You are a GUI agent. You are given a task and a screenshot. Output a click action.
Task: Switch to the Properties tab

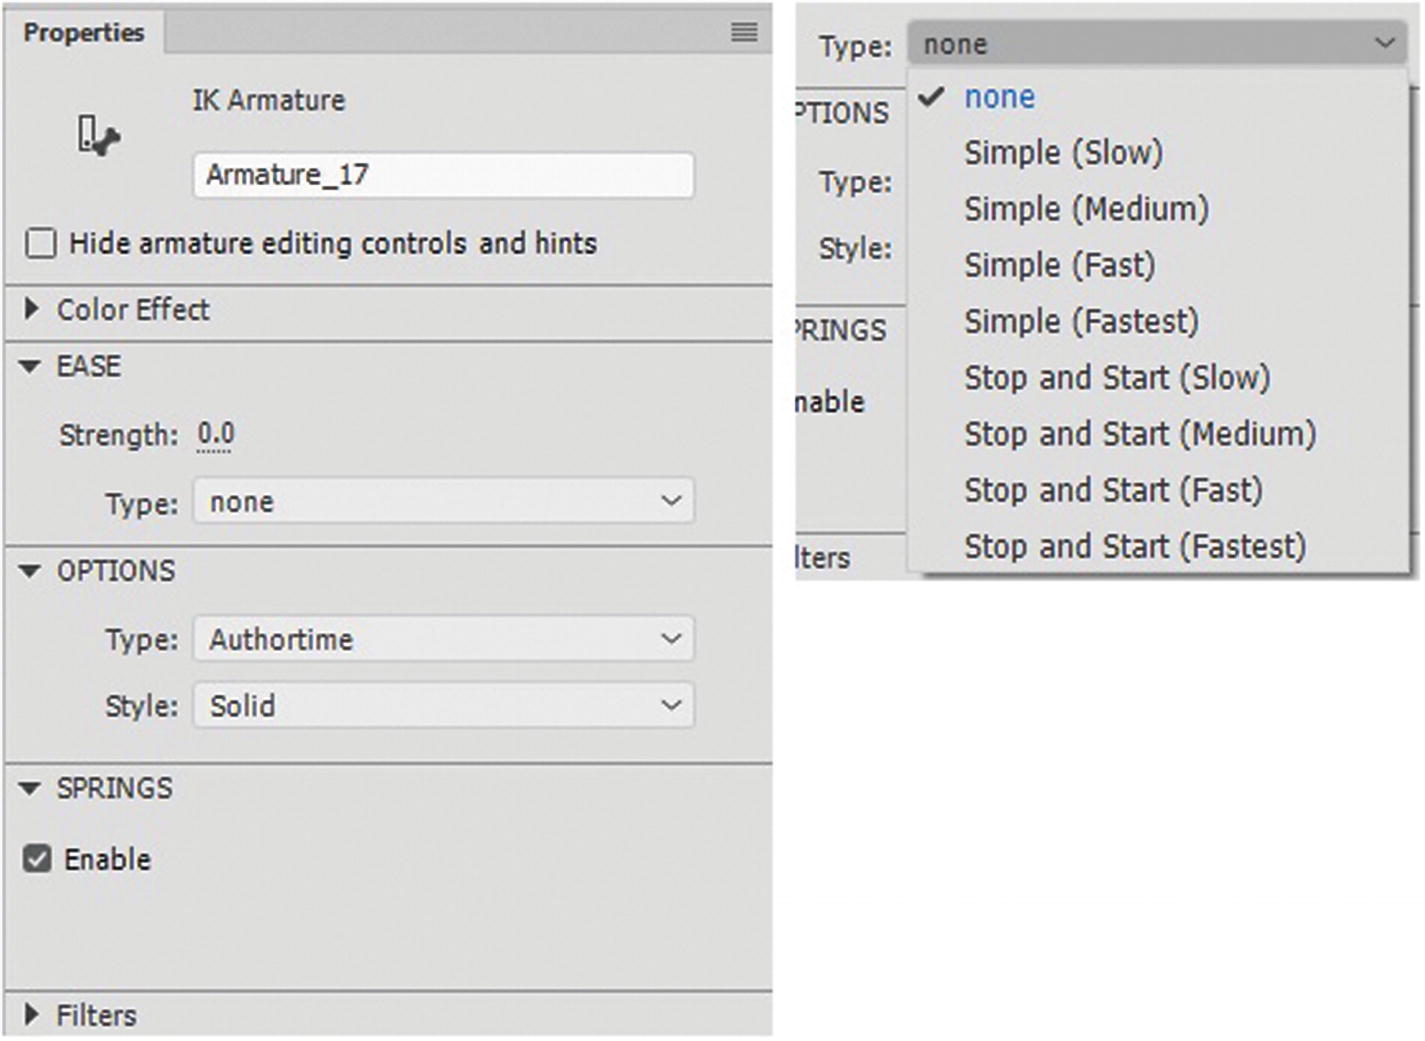coord(84,32)
